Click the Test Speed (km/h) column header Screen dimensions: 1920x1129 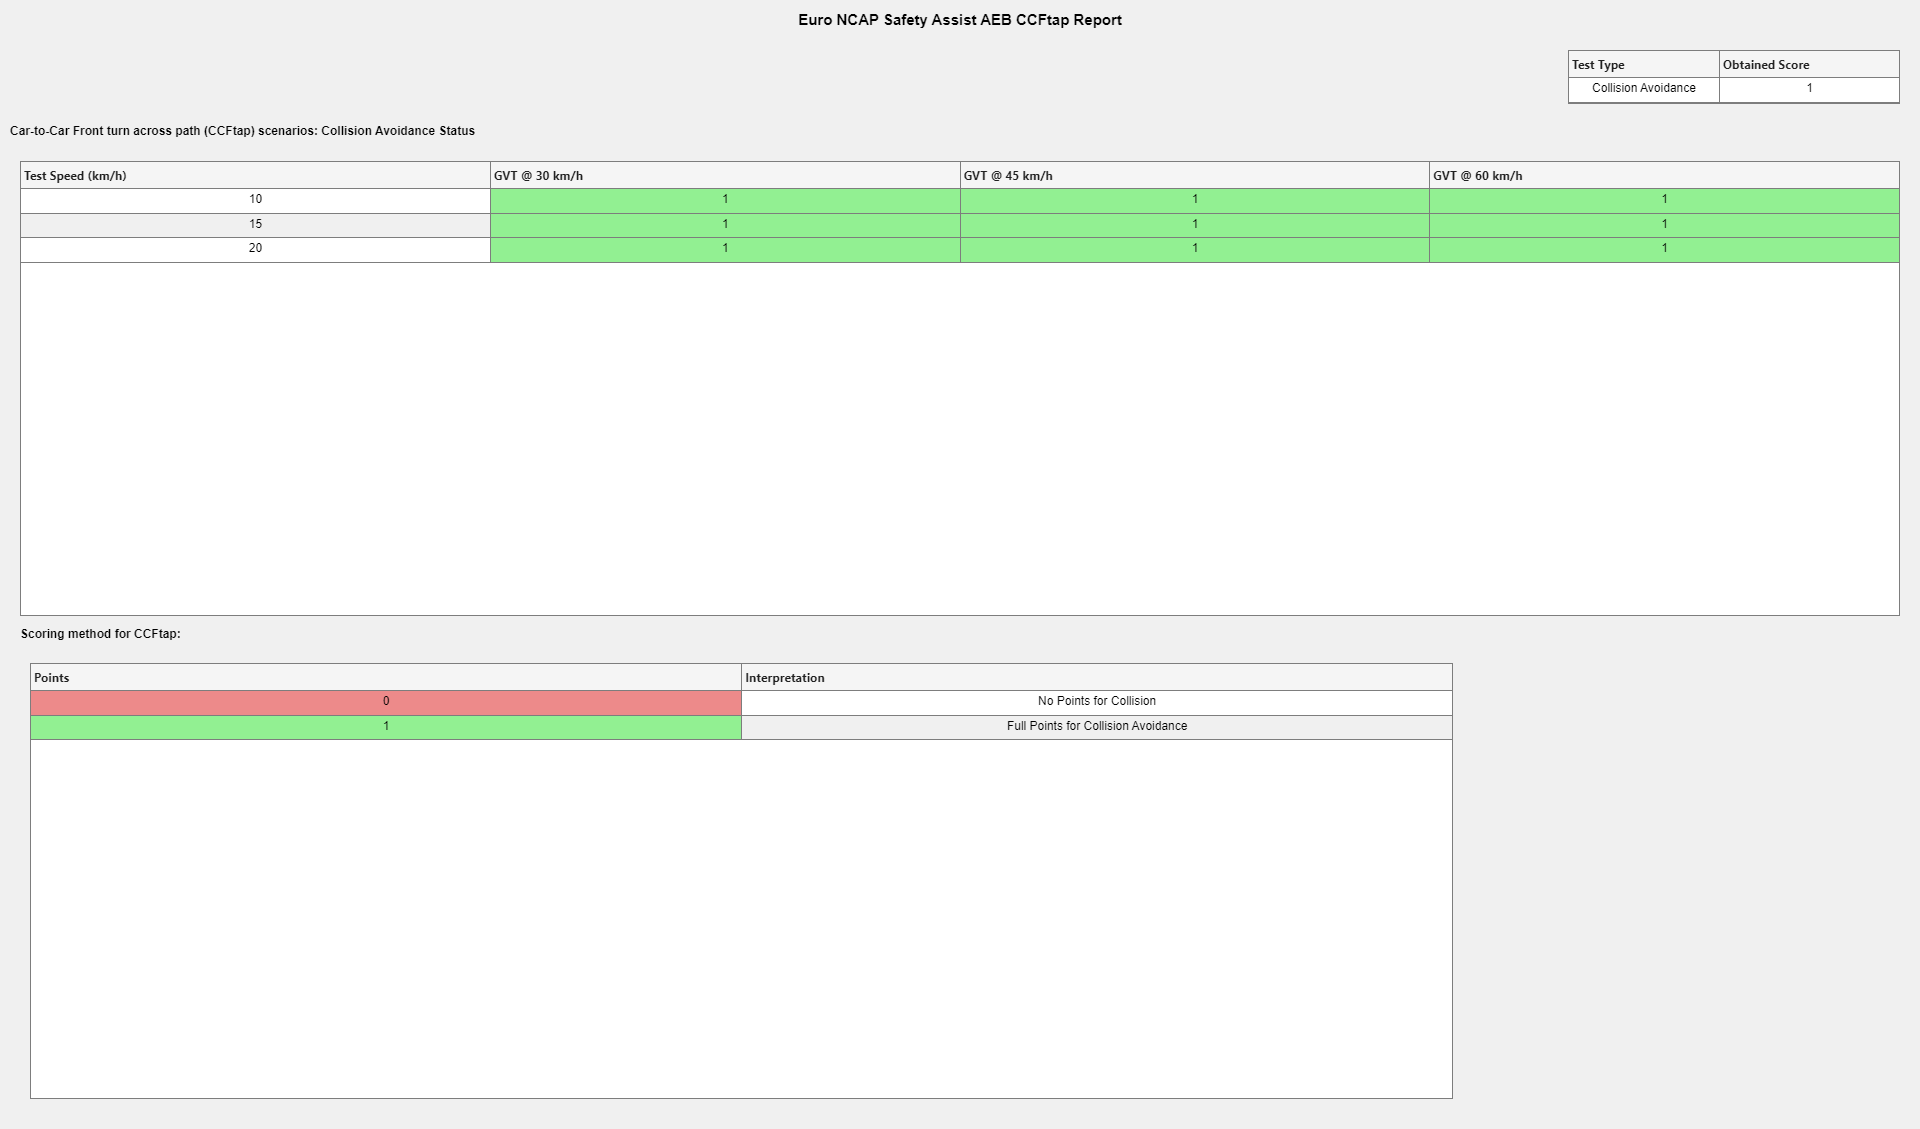(x=255, y=176)
